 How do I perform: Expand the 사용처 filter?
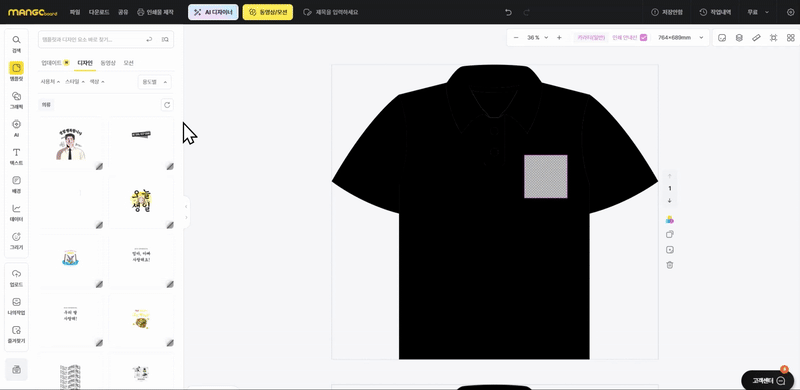tap(50, 82)
